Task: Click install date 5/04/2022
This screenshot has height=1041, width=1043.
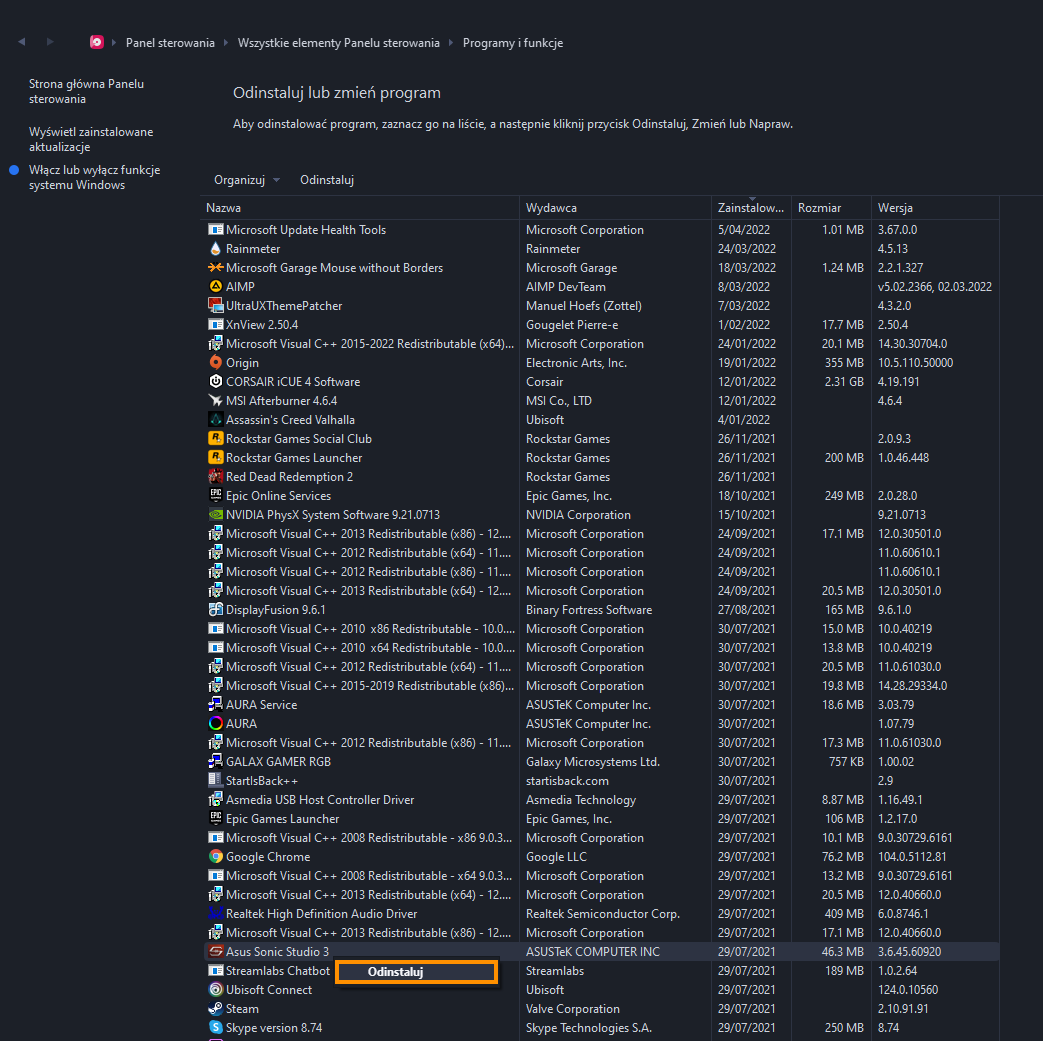Action: 744,229
